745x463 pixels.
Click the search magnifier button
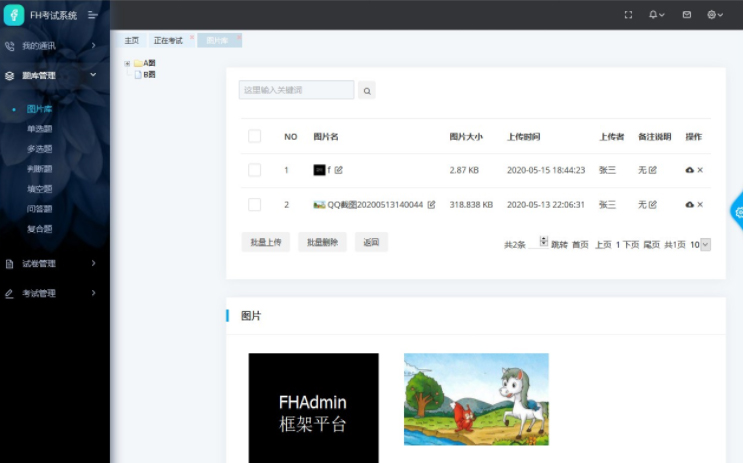click(367, 91)
